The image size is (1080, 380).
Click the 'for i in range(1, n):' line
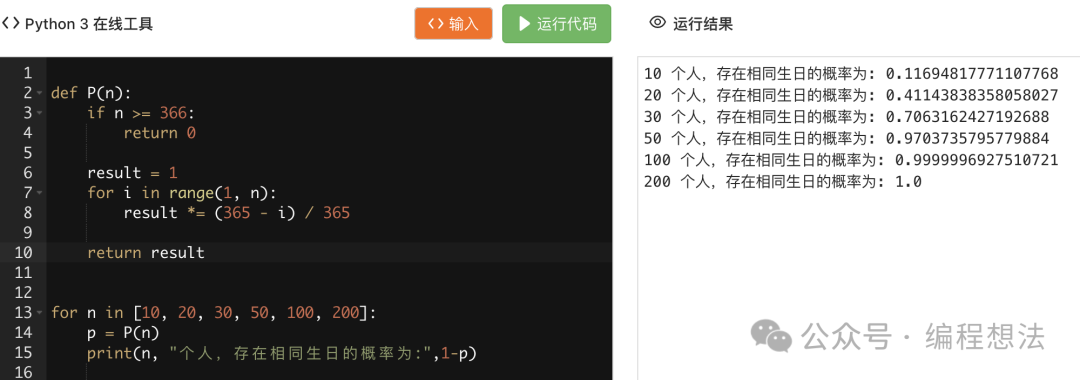(183, 193)
